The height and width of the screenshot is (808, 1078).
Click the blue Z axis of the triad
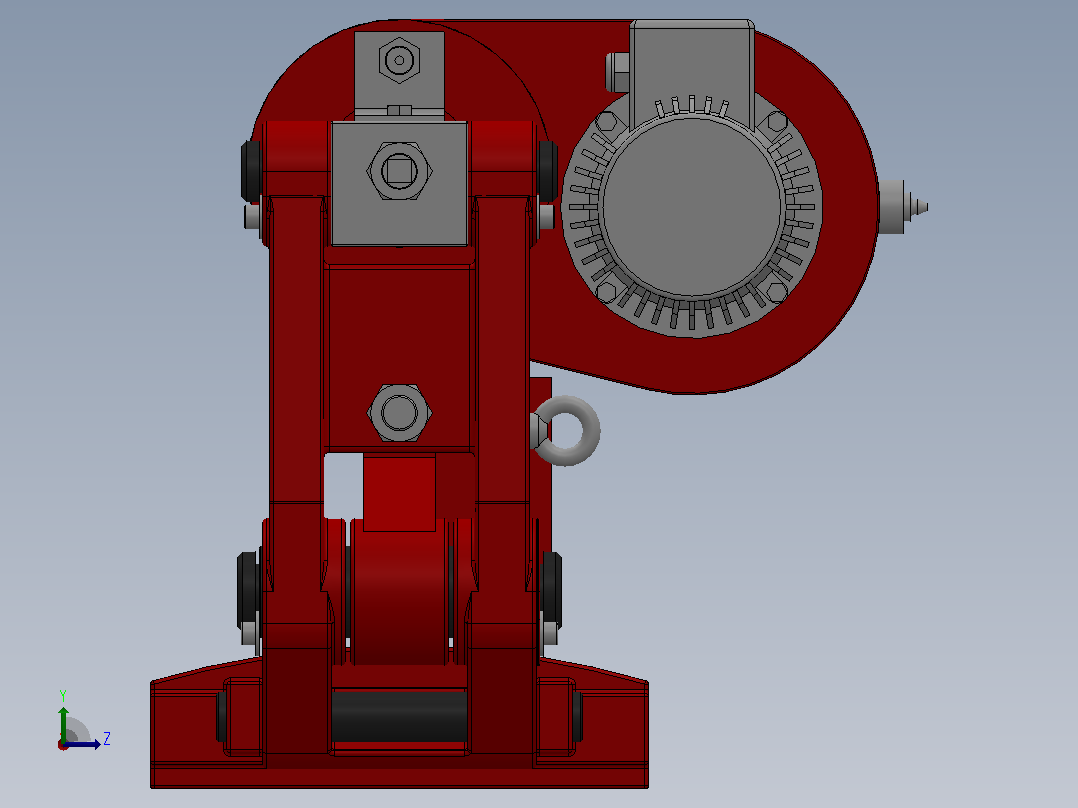click(x=82, y=744)
